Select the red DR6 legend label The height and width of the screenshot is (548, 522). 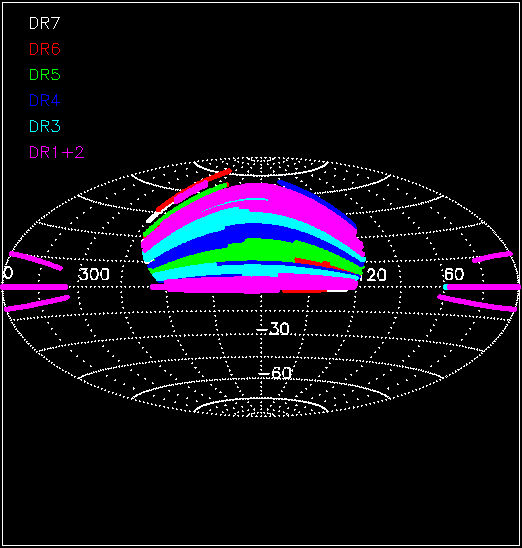[x=45, y=49]
